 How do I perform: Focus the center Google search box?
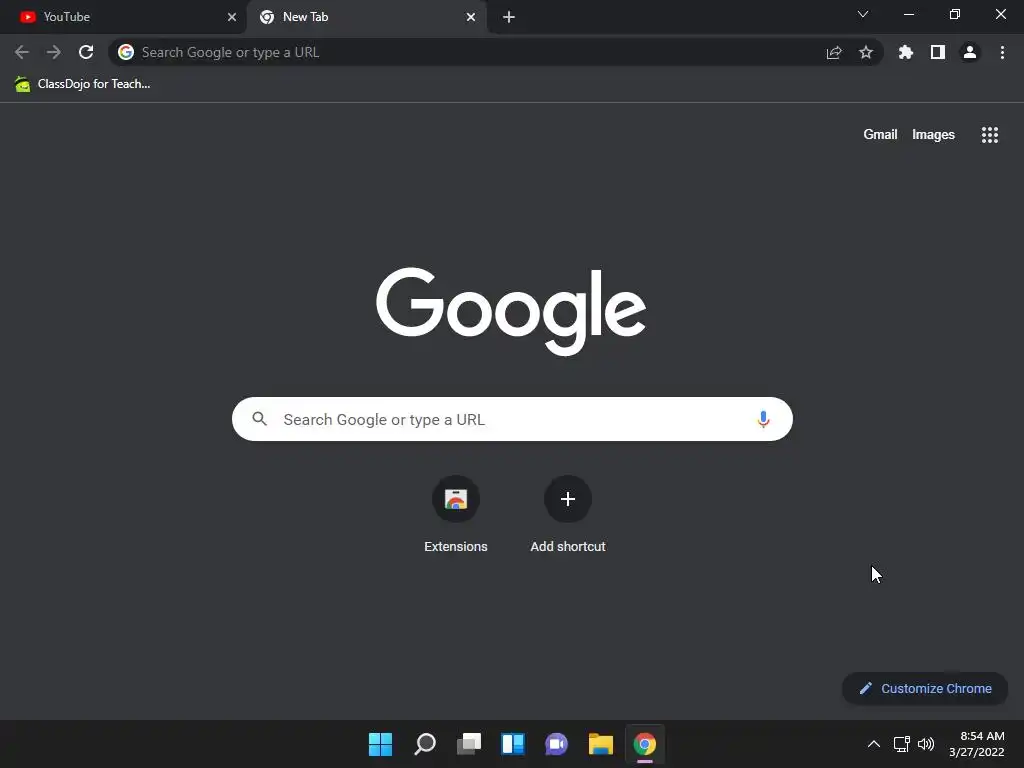coord(512,419)
